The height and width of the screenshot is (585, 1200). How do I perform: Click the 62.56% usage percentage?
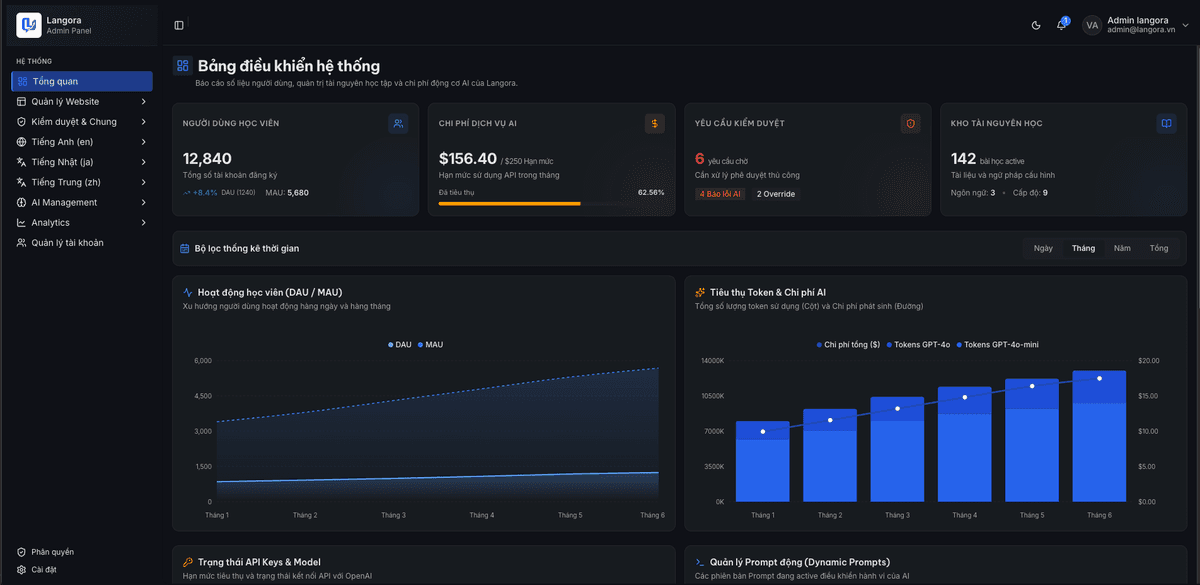point(651,192)
